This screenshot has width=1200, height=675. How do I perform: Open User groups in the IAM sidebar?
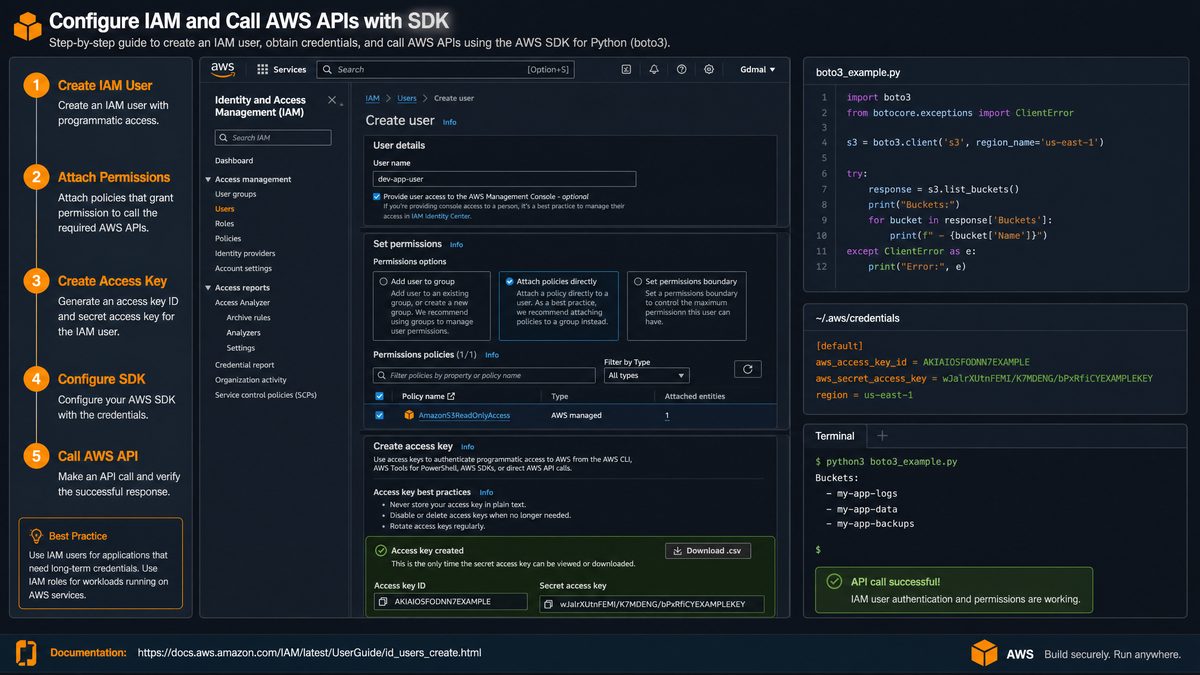(236, 194)
